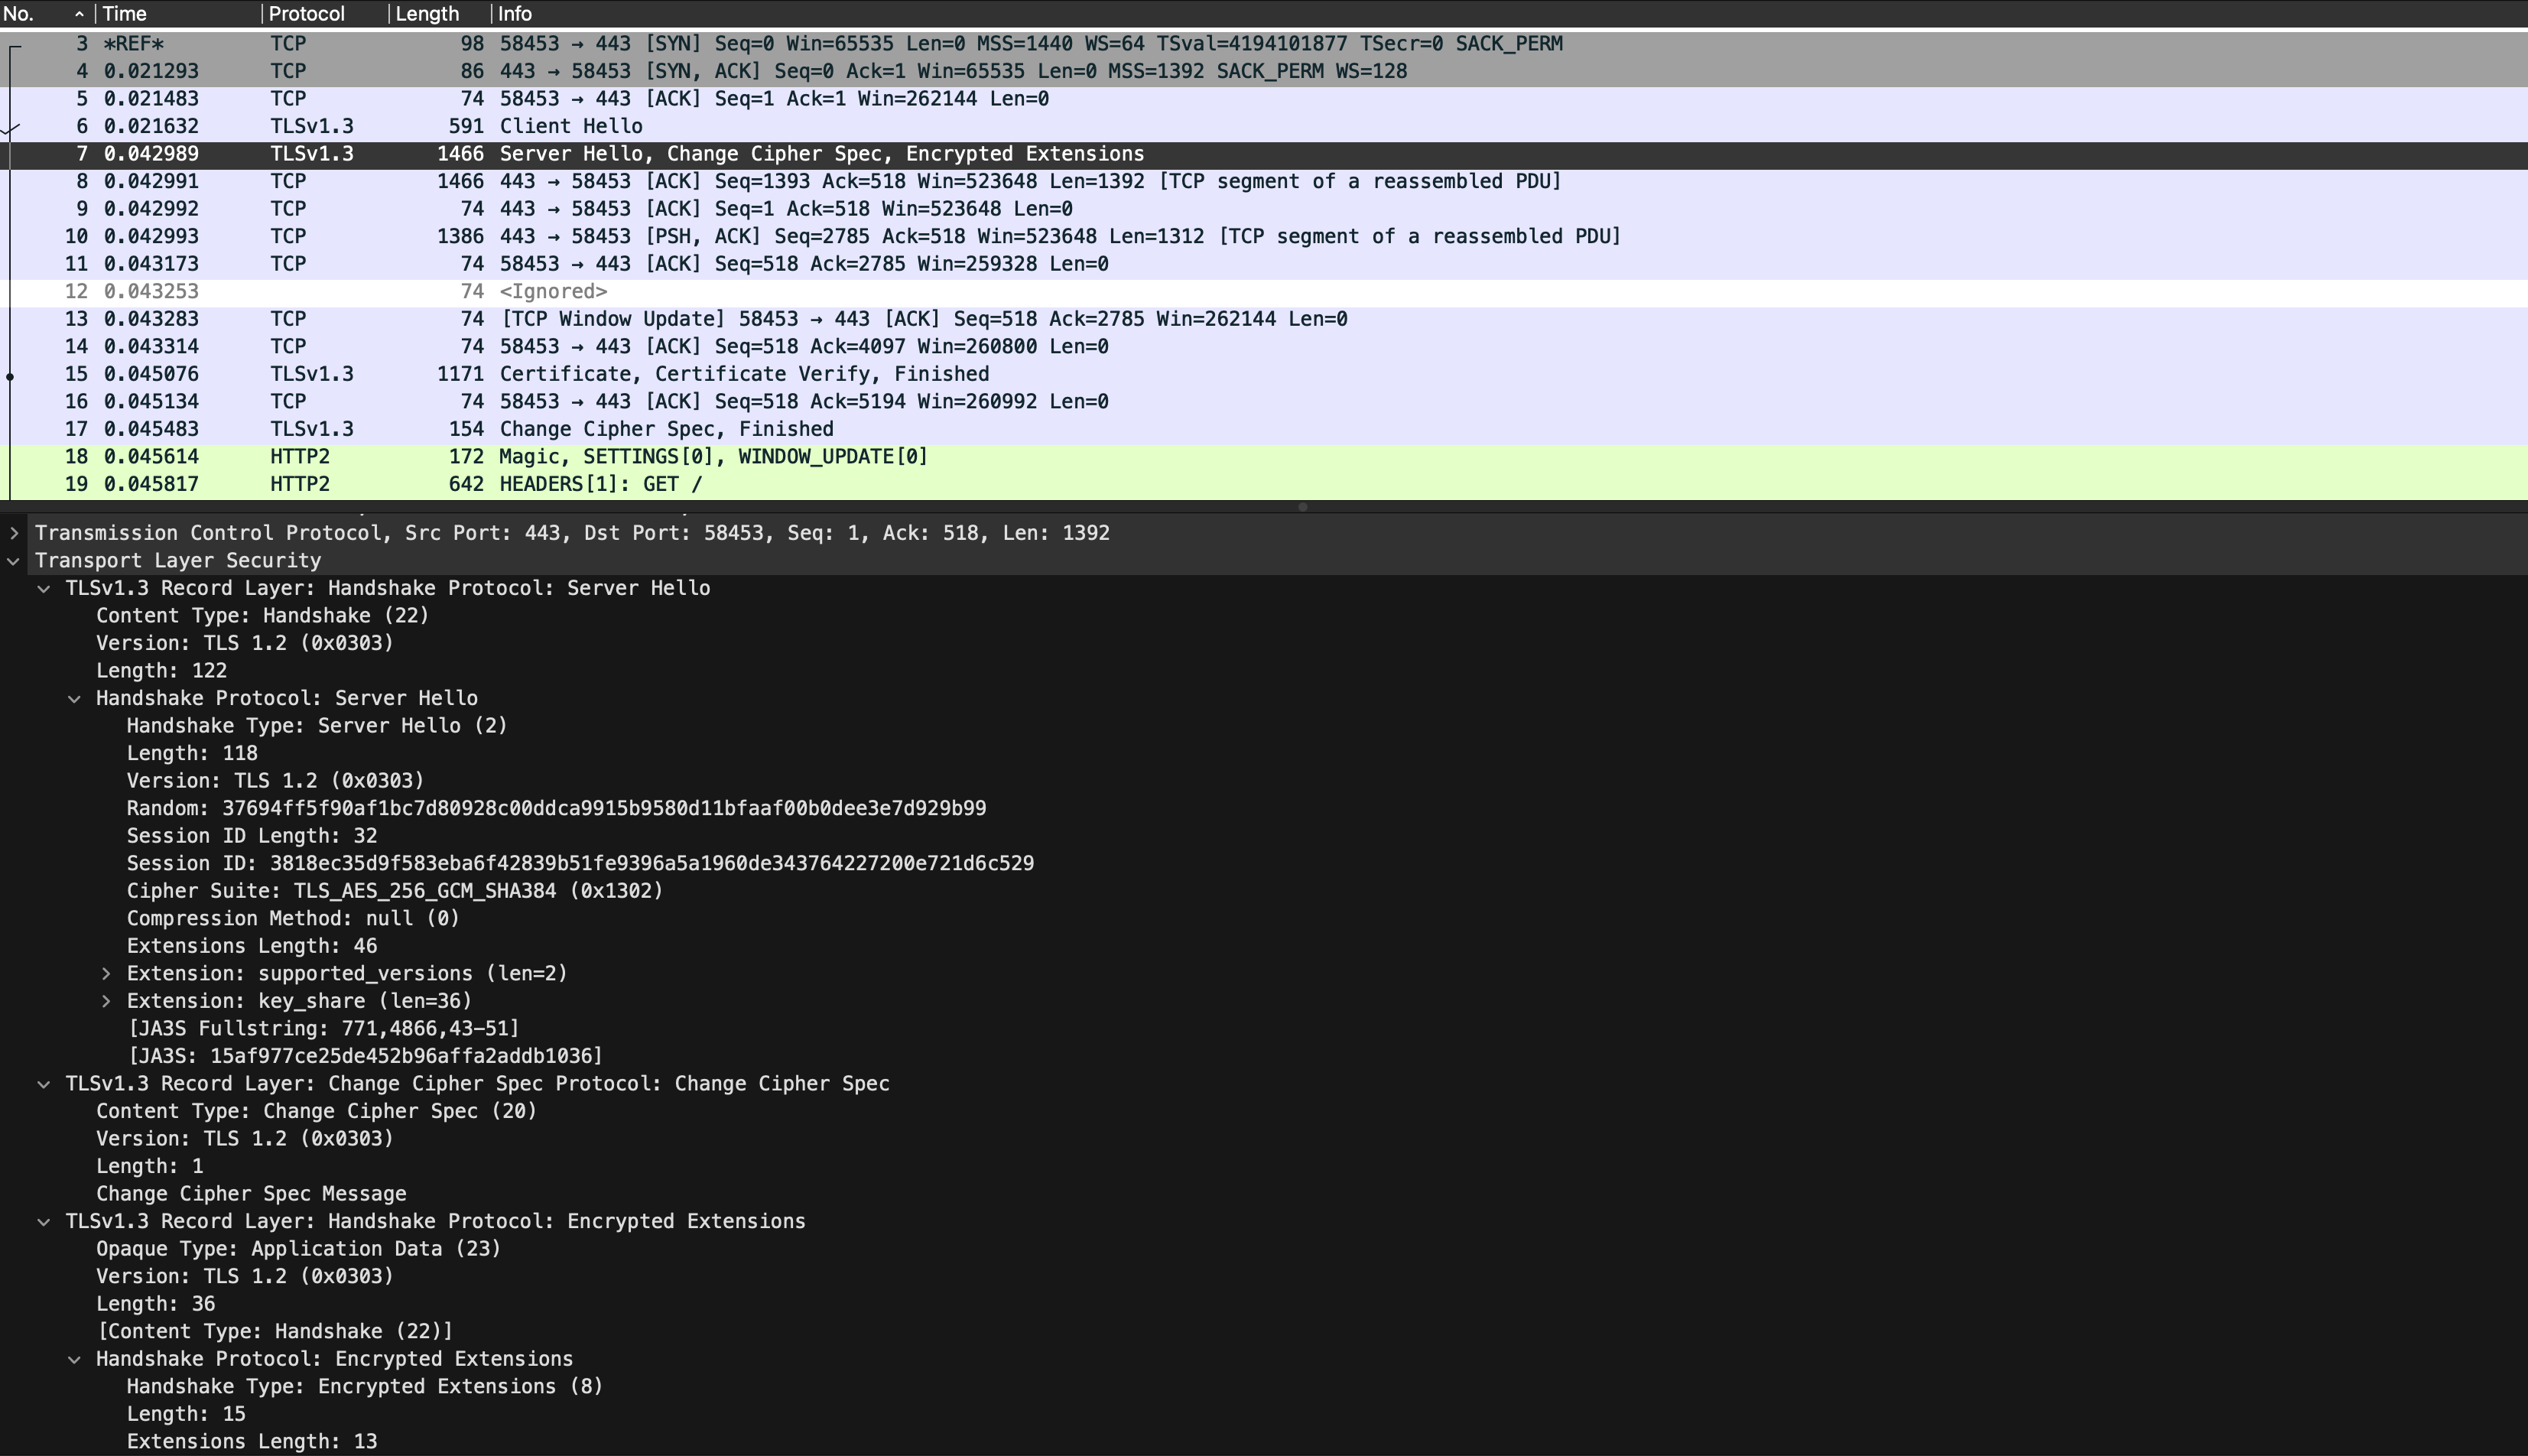Select packet 10 PSH, ACK row
The width and height of the screenshot is (2528, 1456).
1264,237
